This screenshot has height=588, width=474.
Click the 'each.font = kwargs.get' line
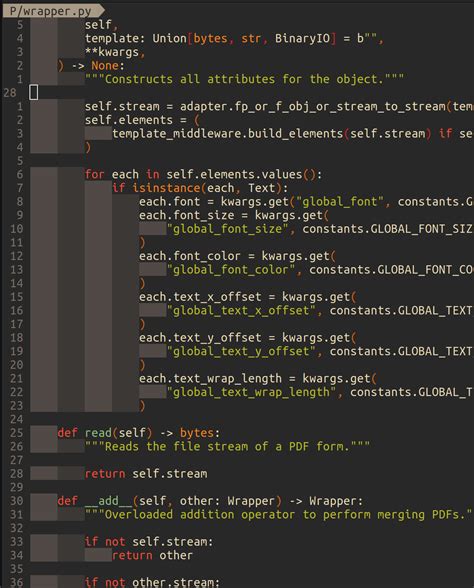306,202
